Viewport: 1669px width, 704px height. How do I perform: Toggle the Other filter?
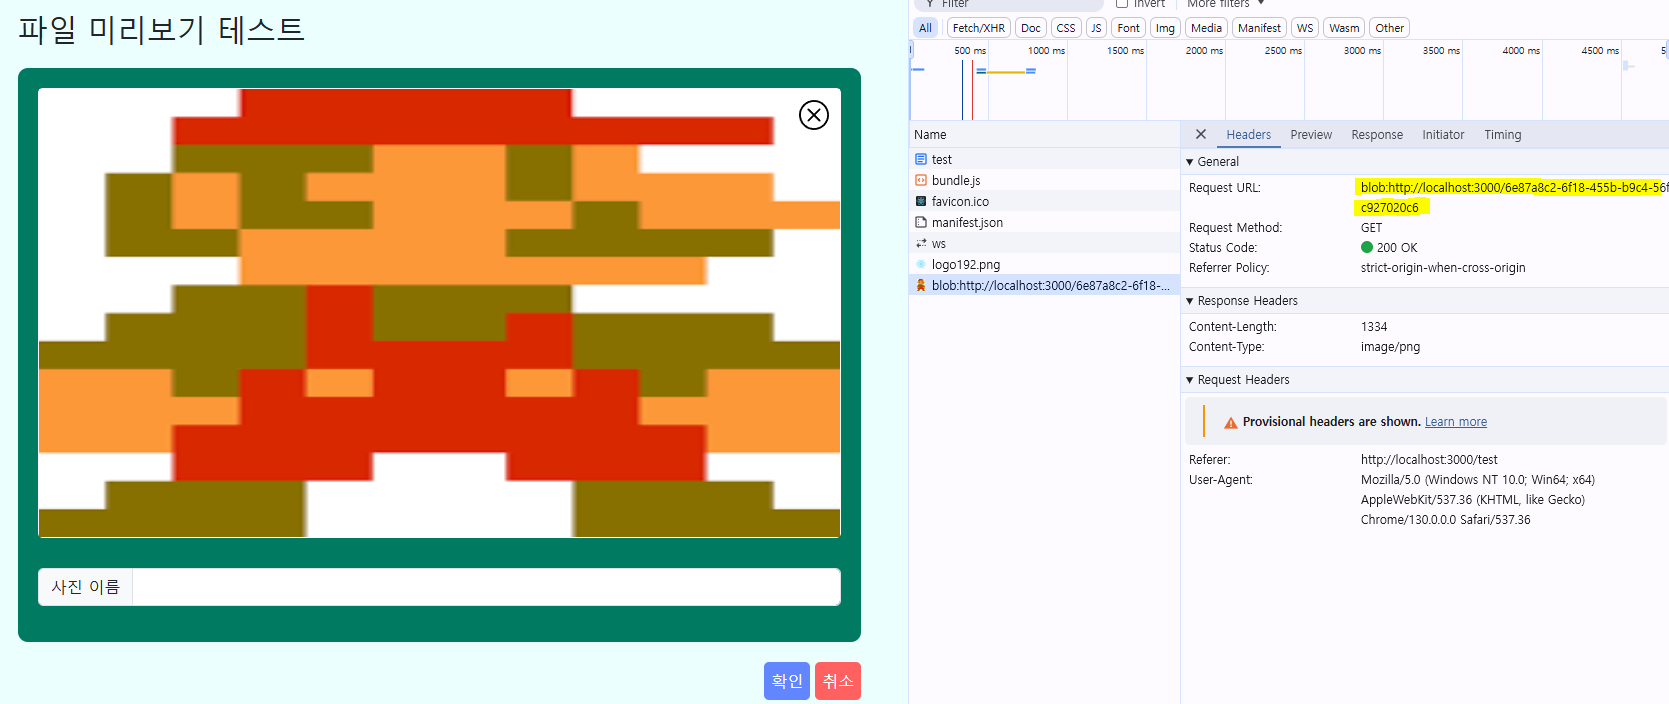1389,28
